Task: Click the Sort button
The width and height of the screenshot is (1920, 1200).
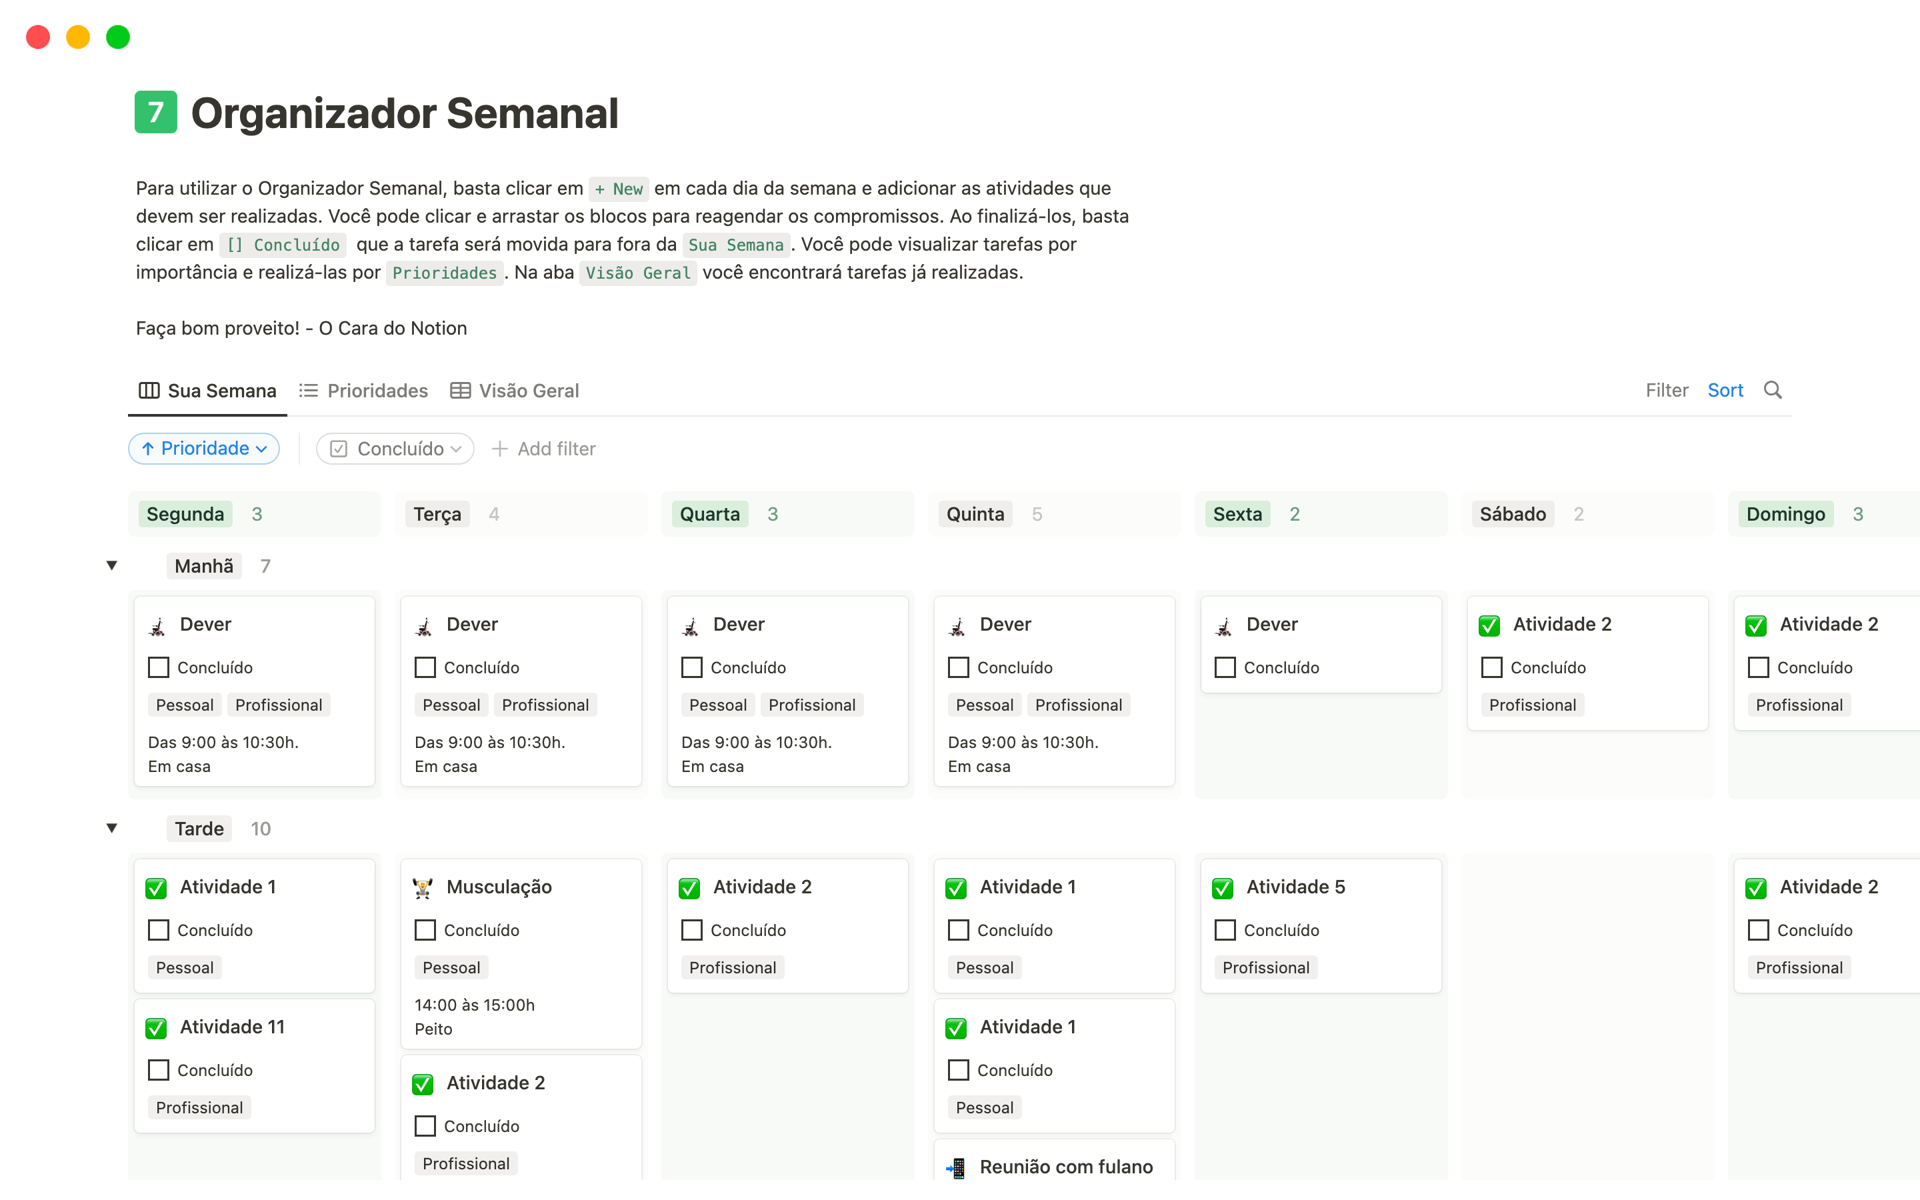Action: [x=1725, y=390]
